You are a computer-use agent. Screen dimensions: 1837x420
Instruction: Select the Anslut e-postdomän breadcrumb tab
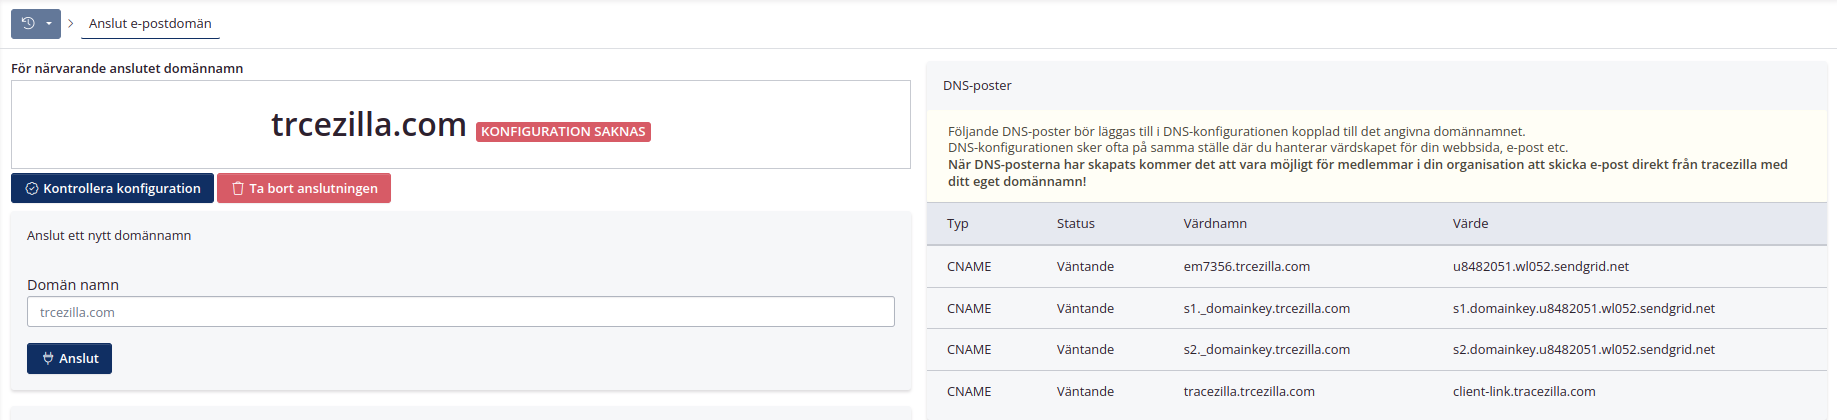[150, 23]
